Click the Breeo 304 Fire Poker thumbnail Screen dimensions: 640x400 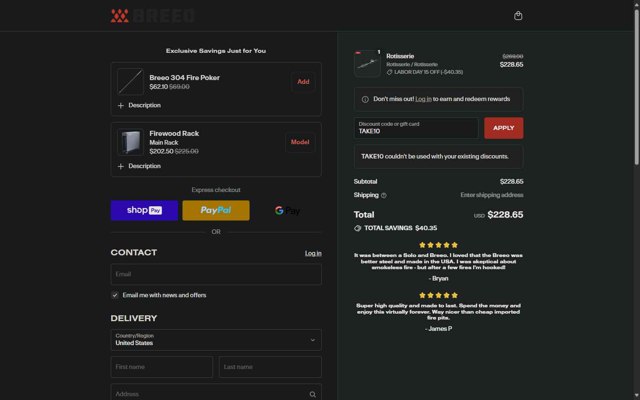pos(130,82)
